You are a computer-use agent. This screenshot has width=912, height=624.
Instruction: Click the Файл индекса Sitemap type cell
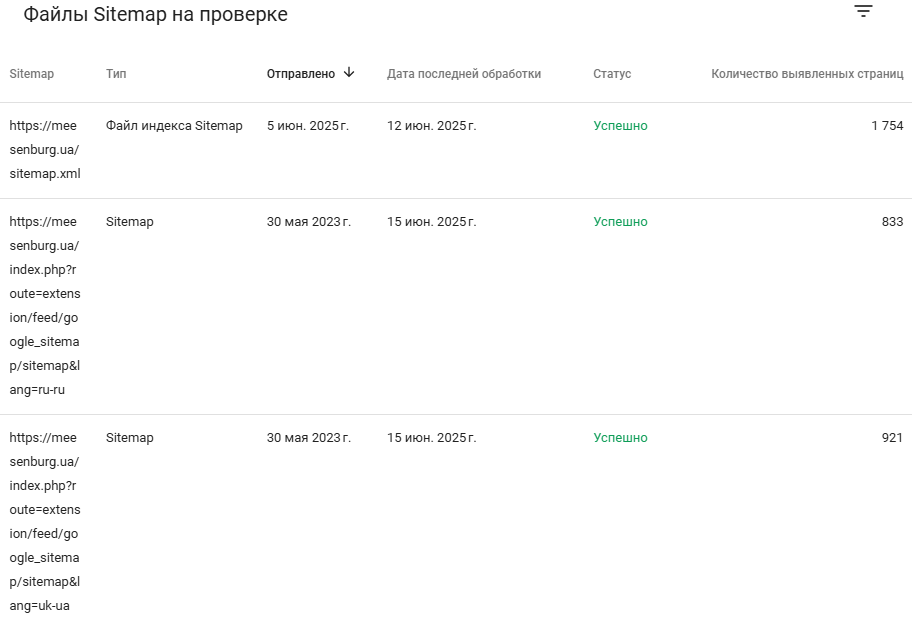pyautogui.click(x=174, y=126)
